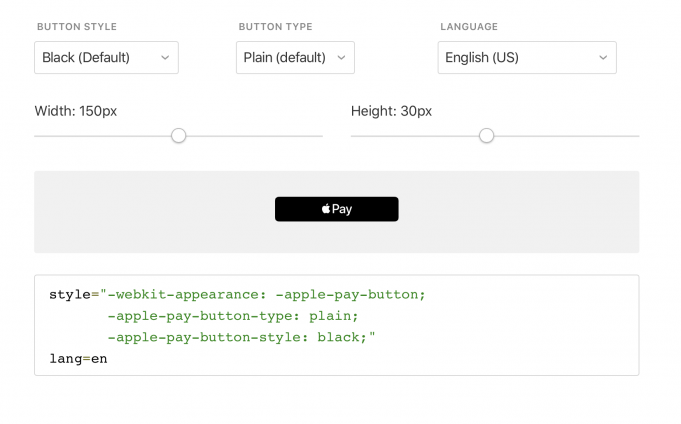Image resolution: width=681 pixels, height=424 pixels.
Task: Click the Width slider handle
Action: coord(178,135)
